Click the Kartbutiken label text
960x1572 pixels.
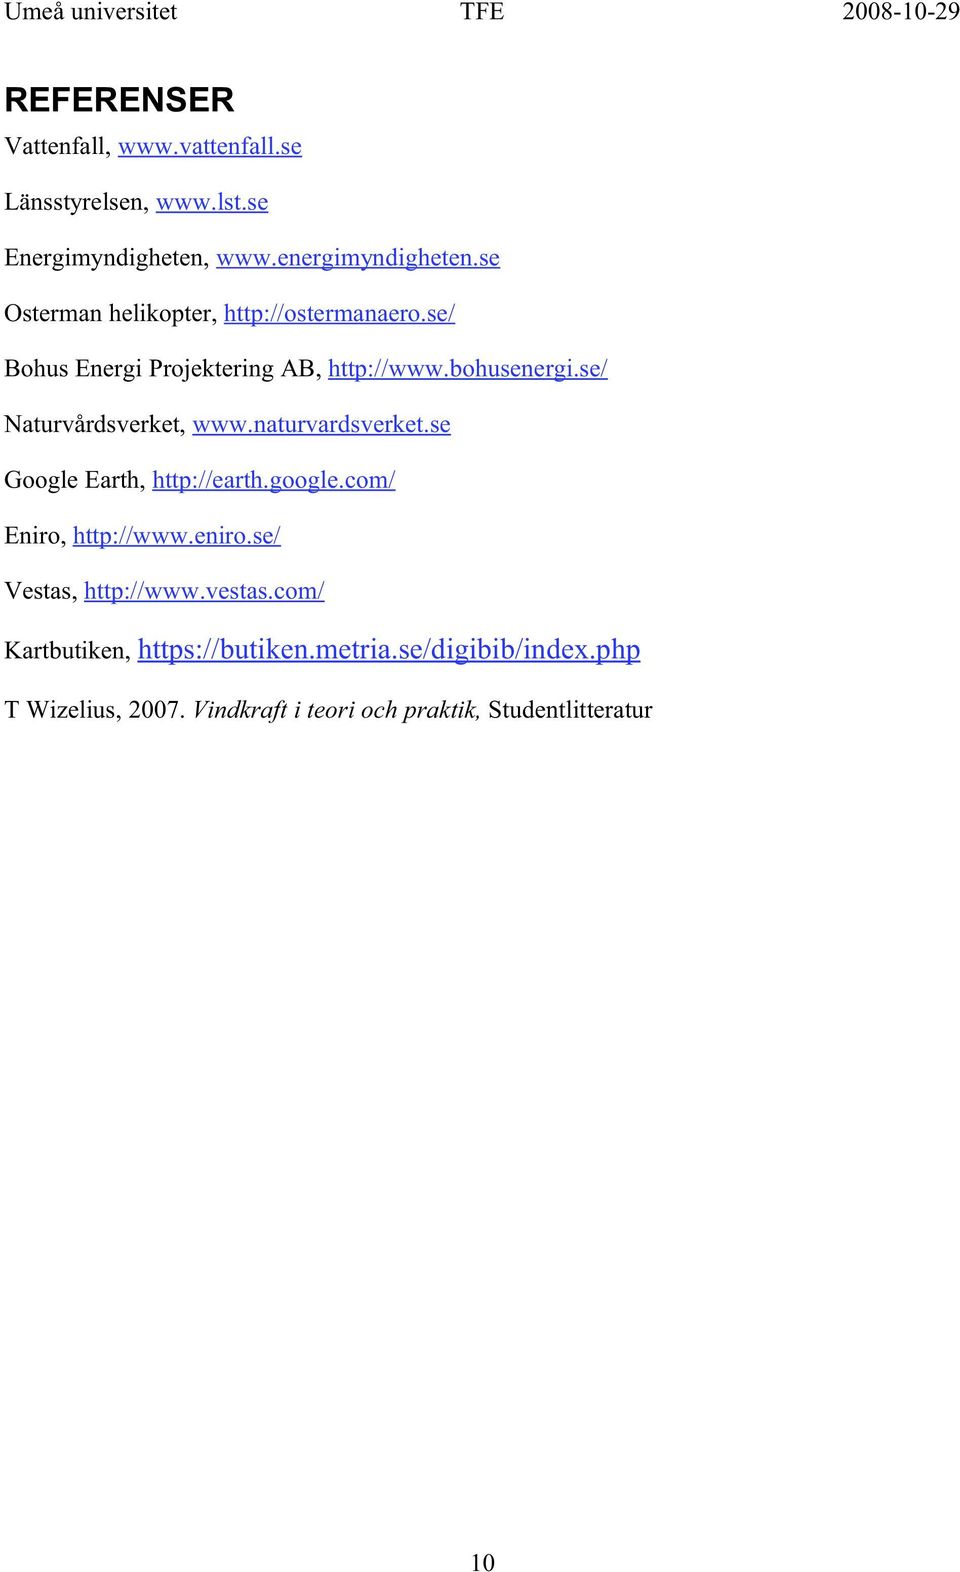click(x=67, y=651)
